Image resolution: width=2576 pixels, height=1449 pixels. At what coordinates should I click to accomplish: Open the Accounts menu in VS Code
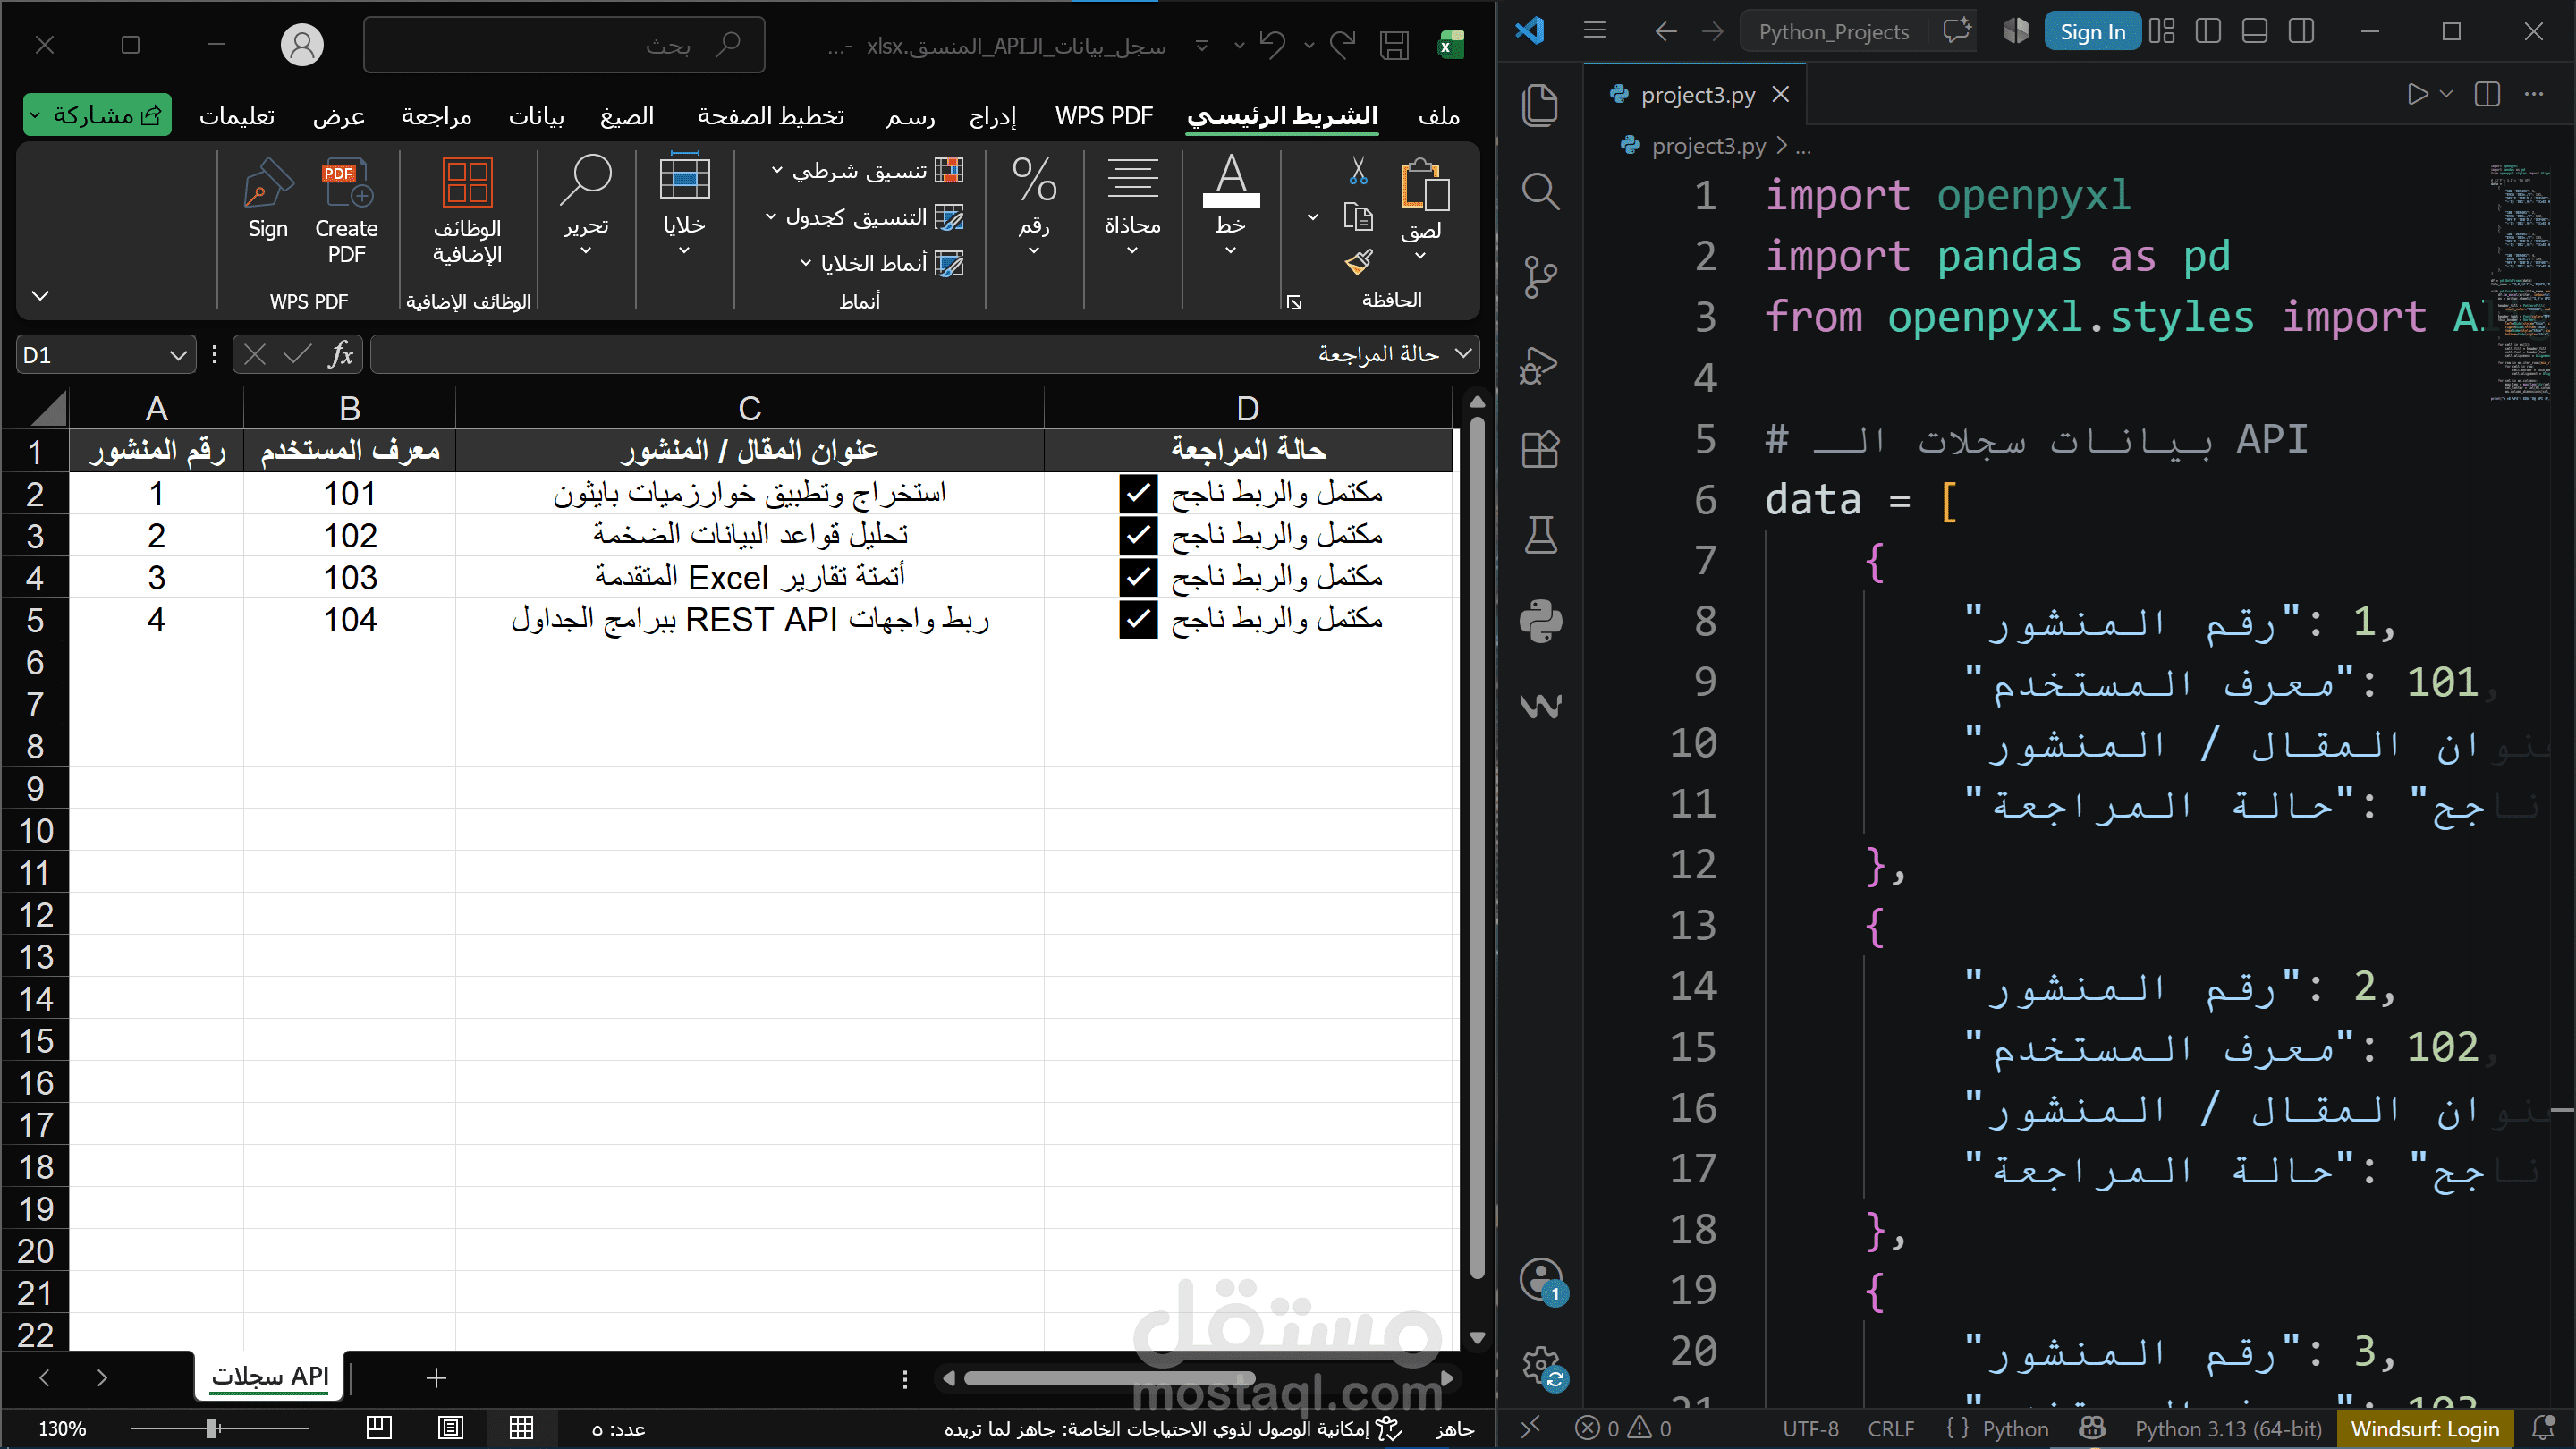click(1541, 1278)
